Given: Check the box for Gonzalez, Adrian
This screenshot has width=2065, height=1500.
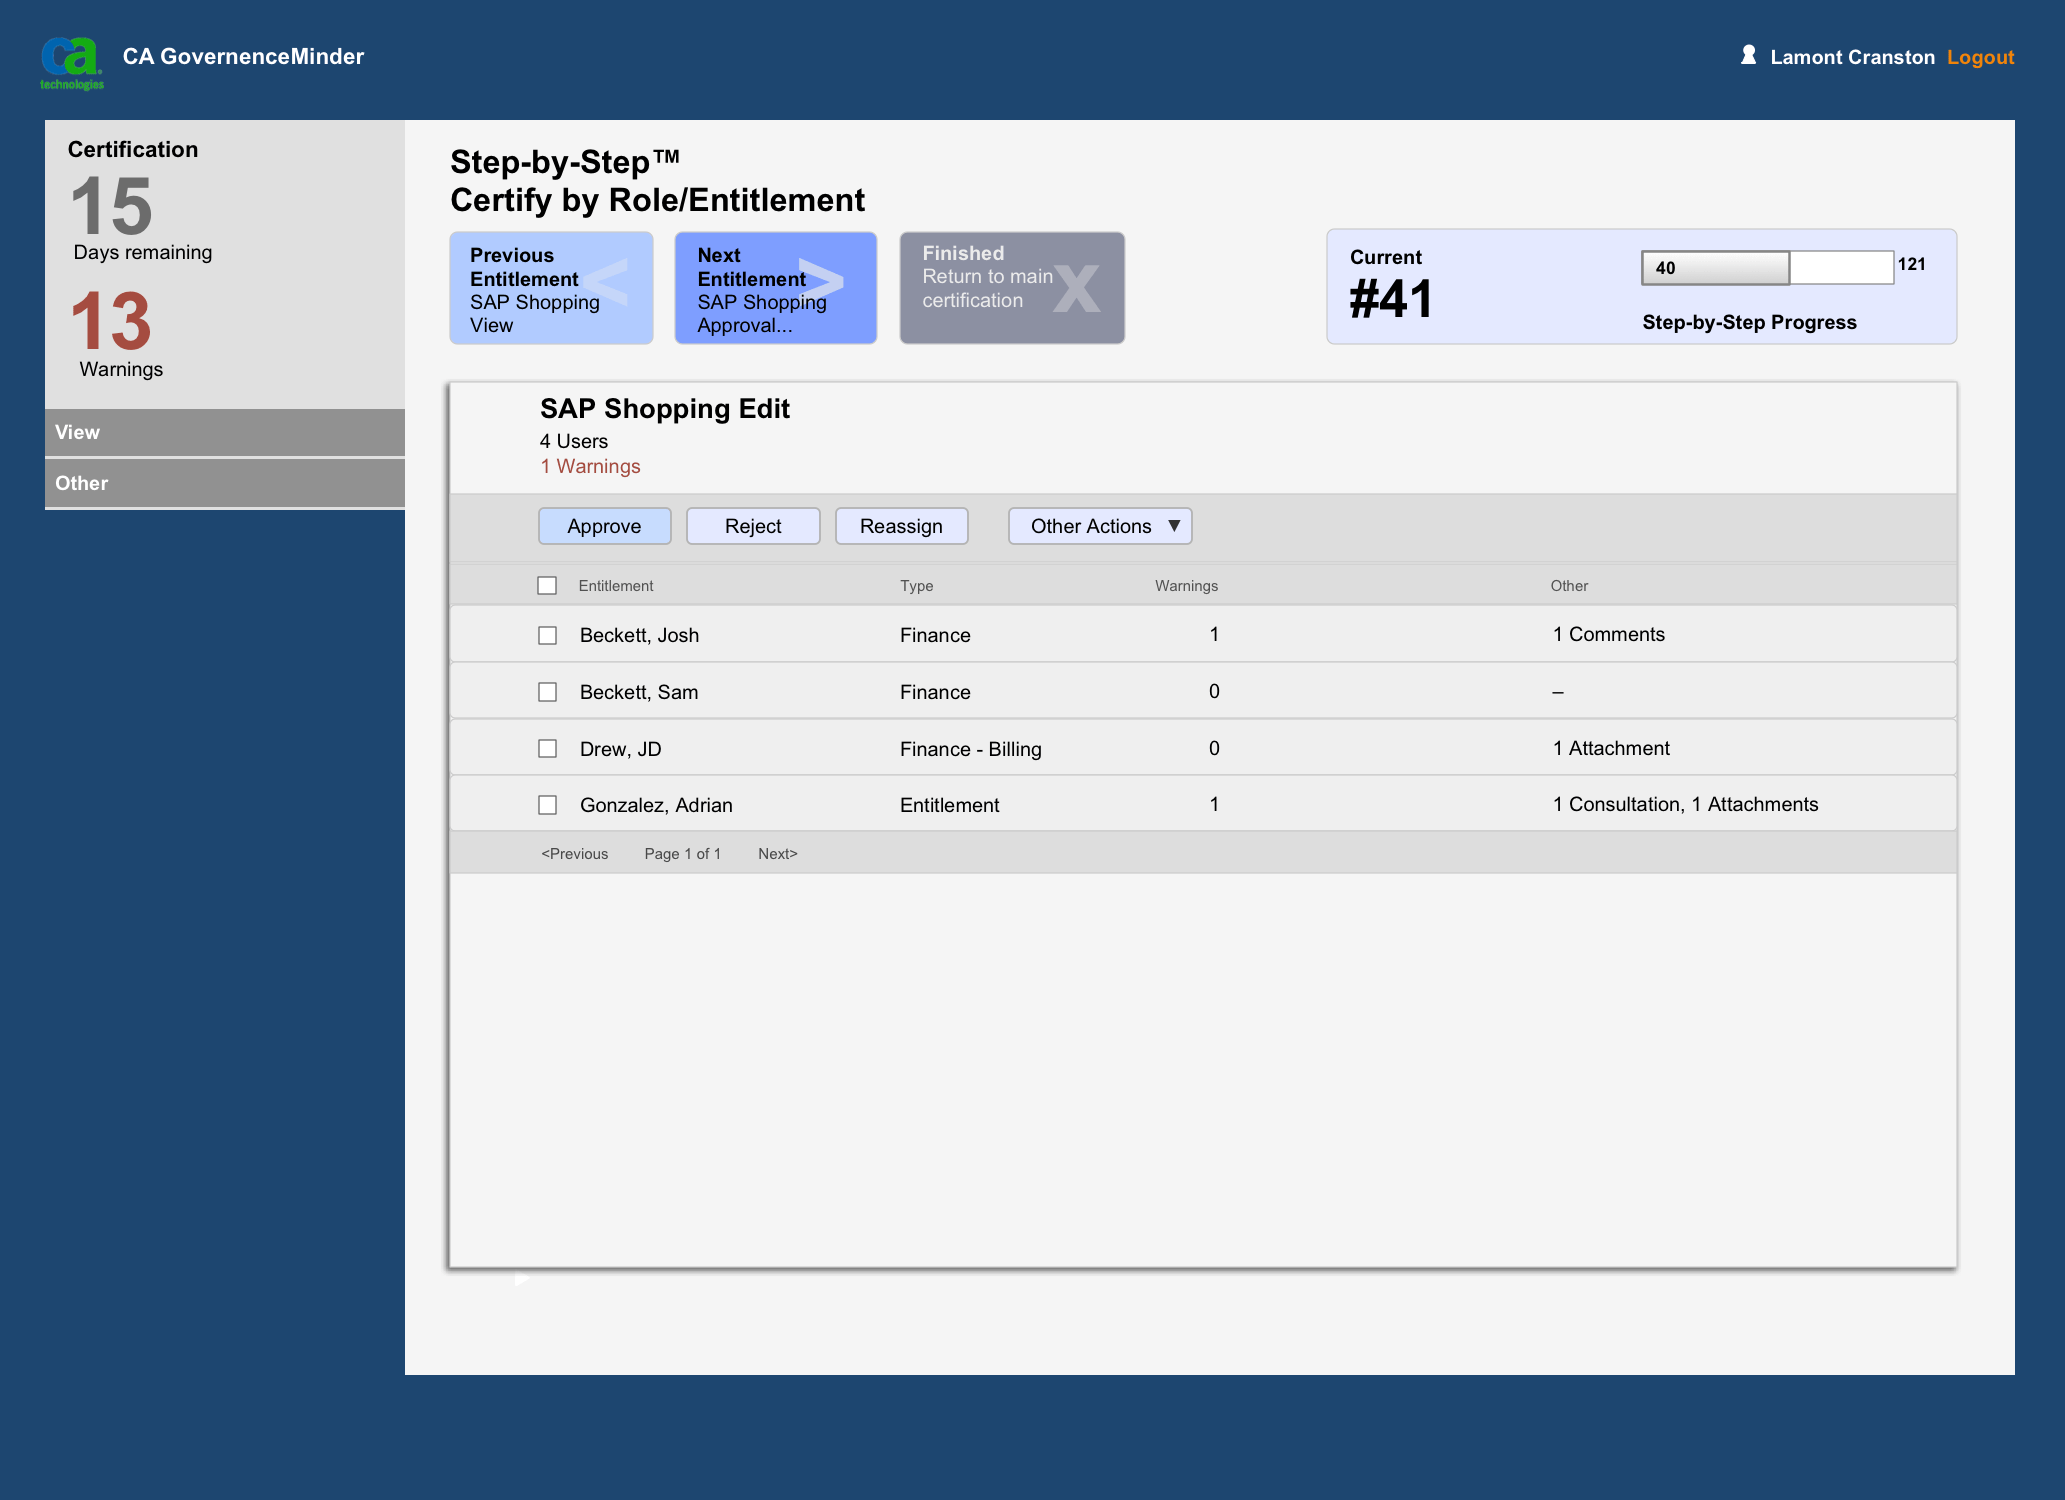Looking at the screenshot, I should [x=547, y=805].
